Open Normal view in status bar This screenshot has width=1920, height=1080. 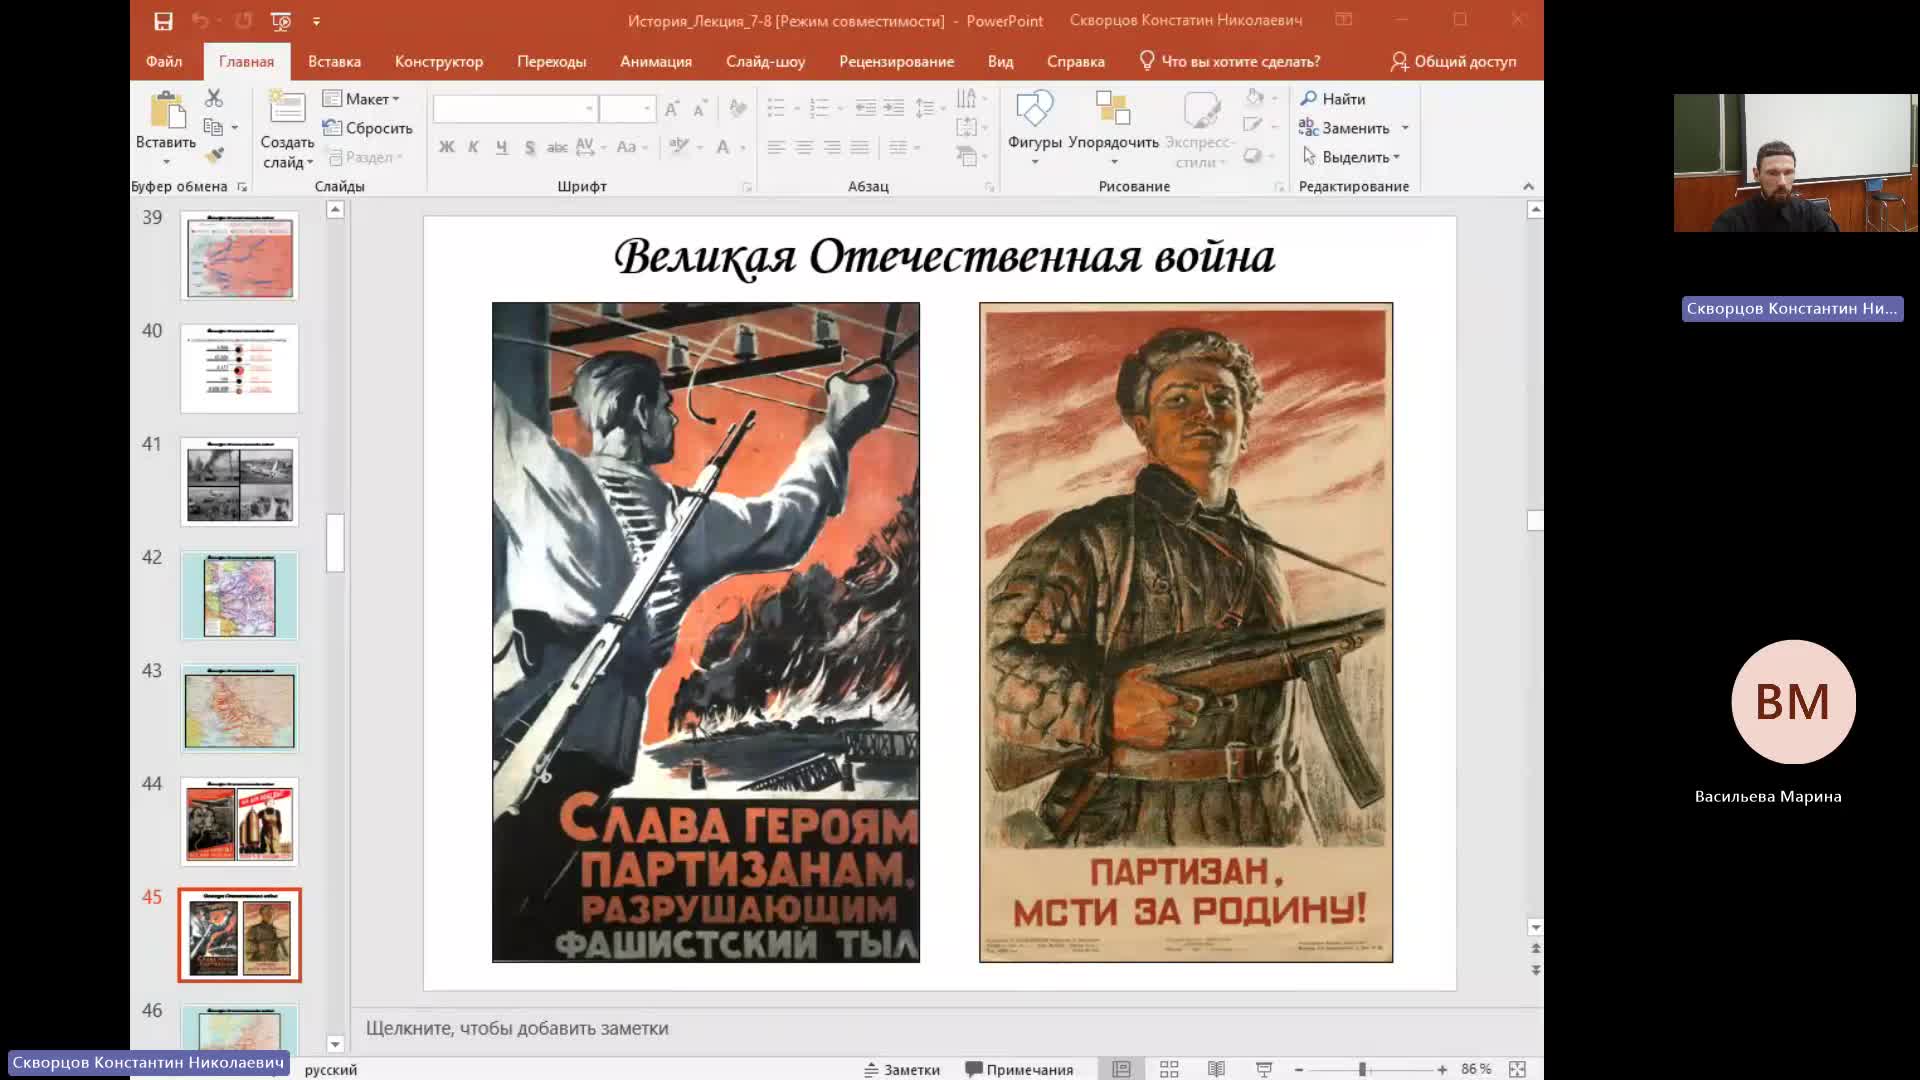point(1121,1069)
